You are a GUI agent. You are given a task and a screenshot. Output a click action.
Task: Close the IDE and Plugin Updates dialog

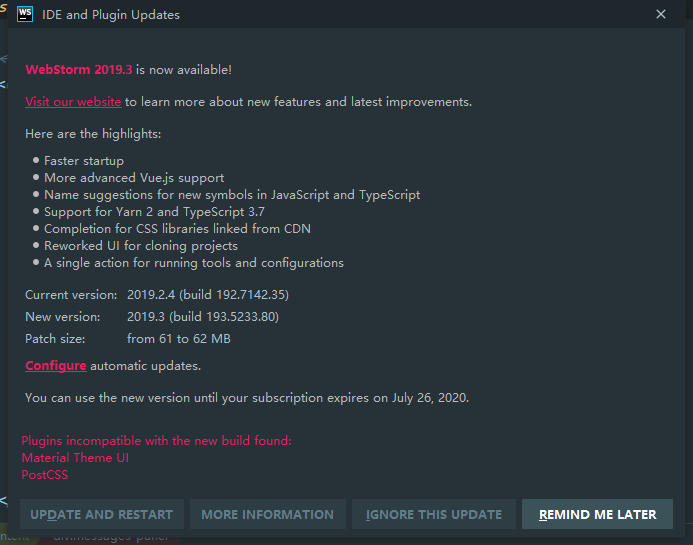tap(661, 15)
